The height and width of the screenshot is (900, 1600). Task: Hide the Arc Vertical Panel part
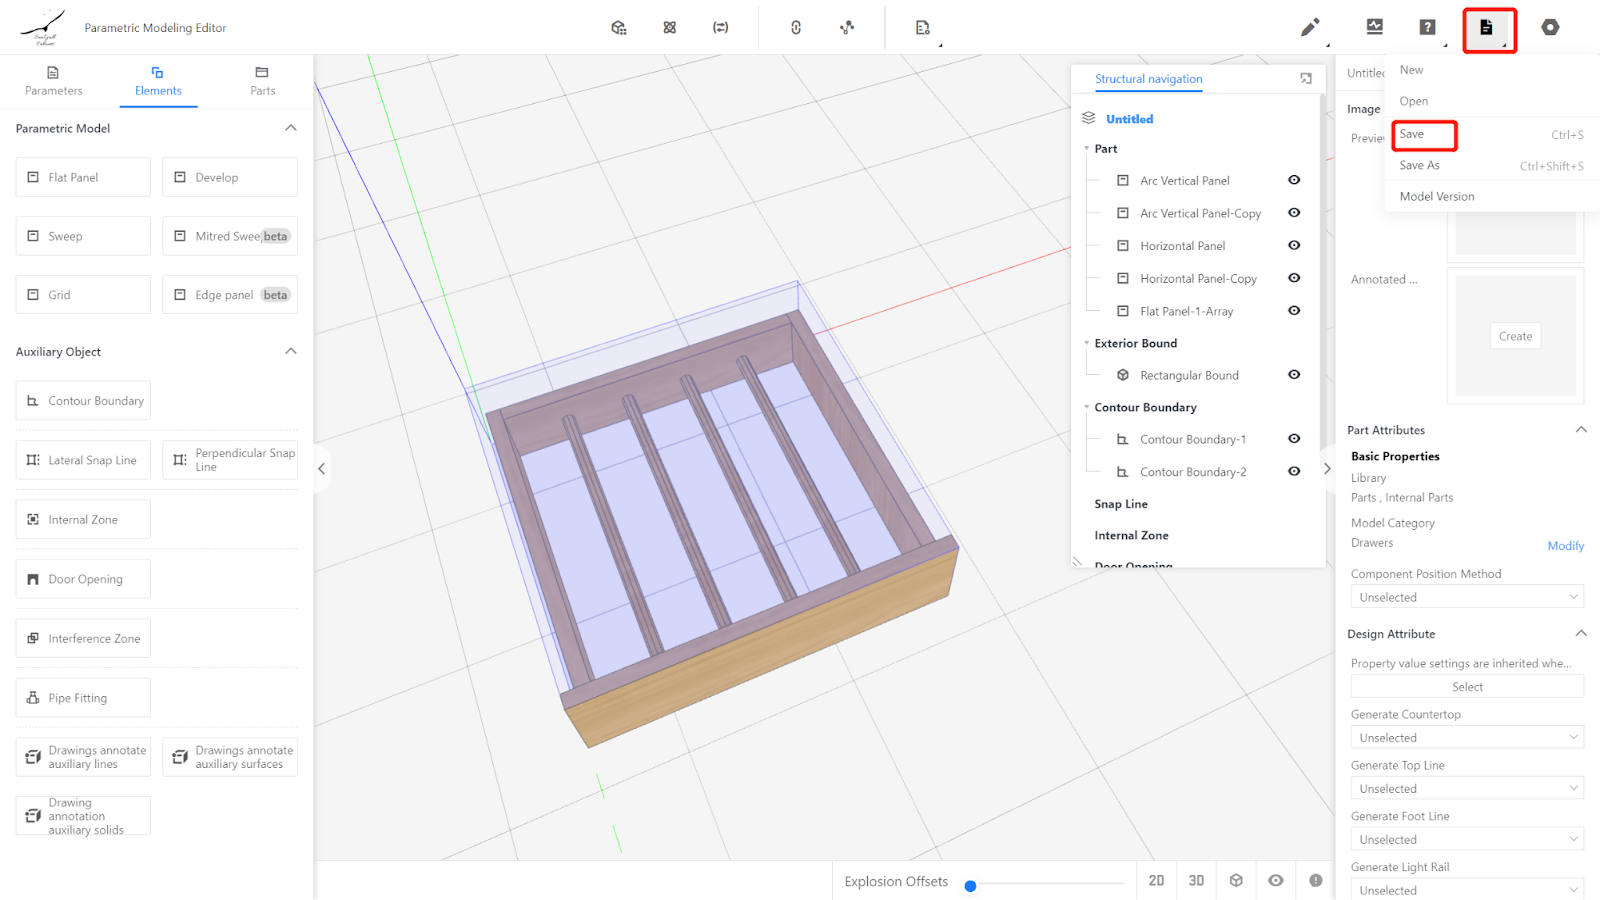tap(1294, 180)
